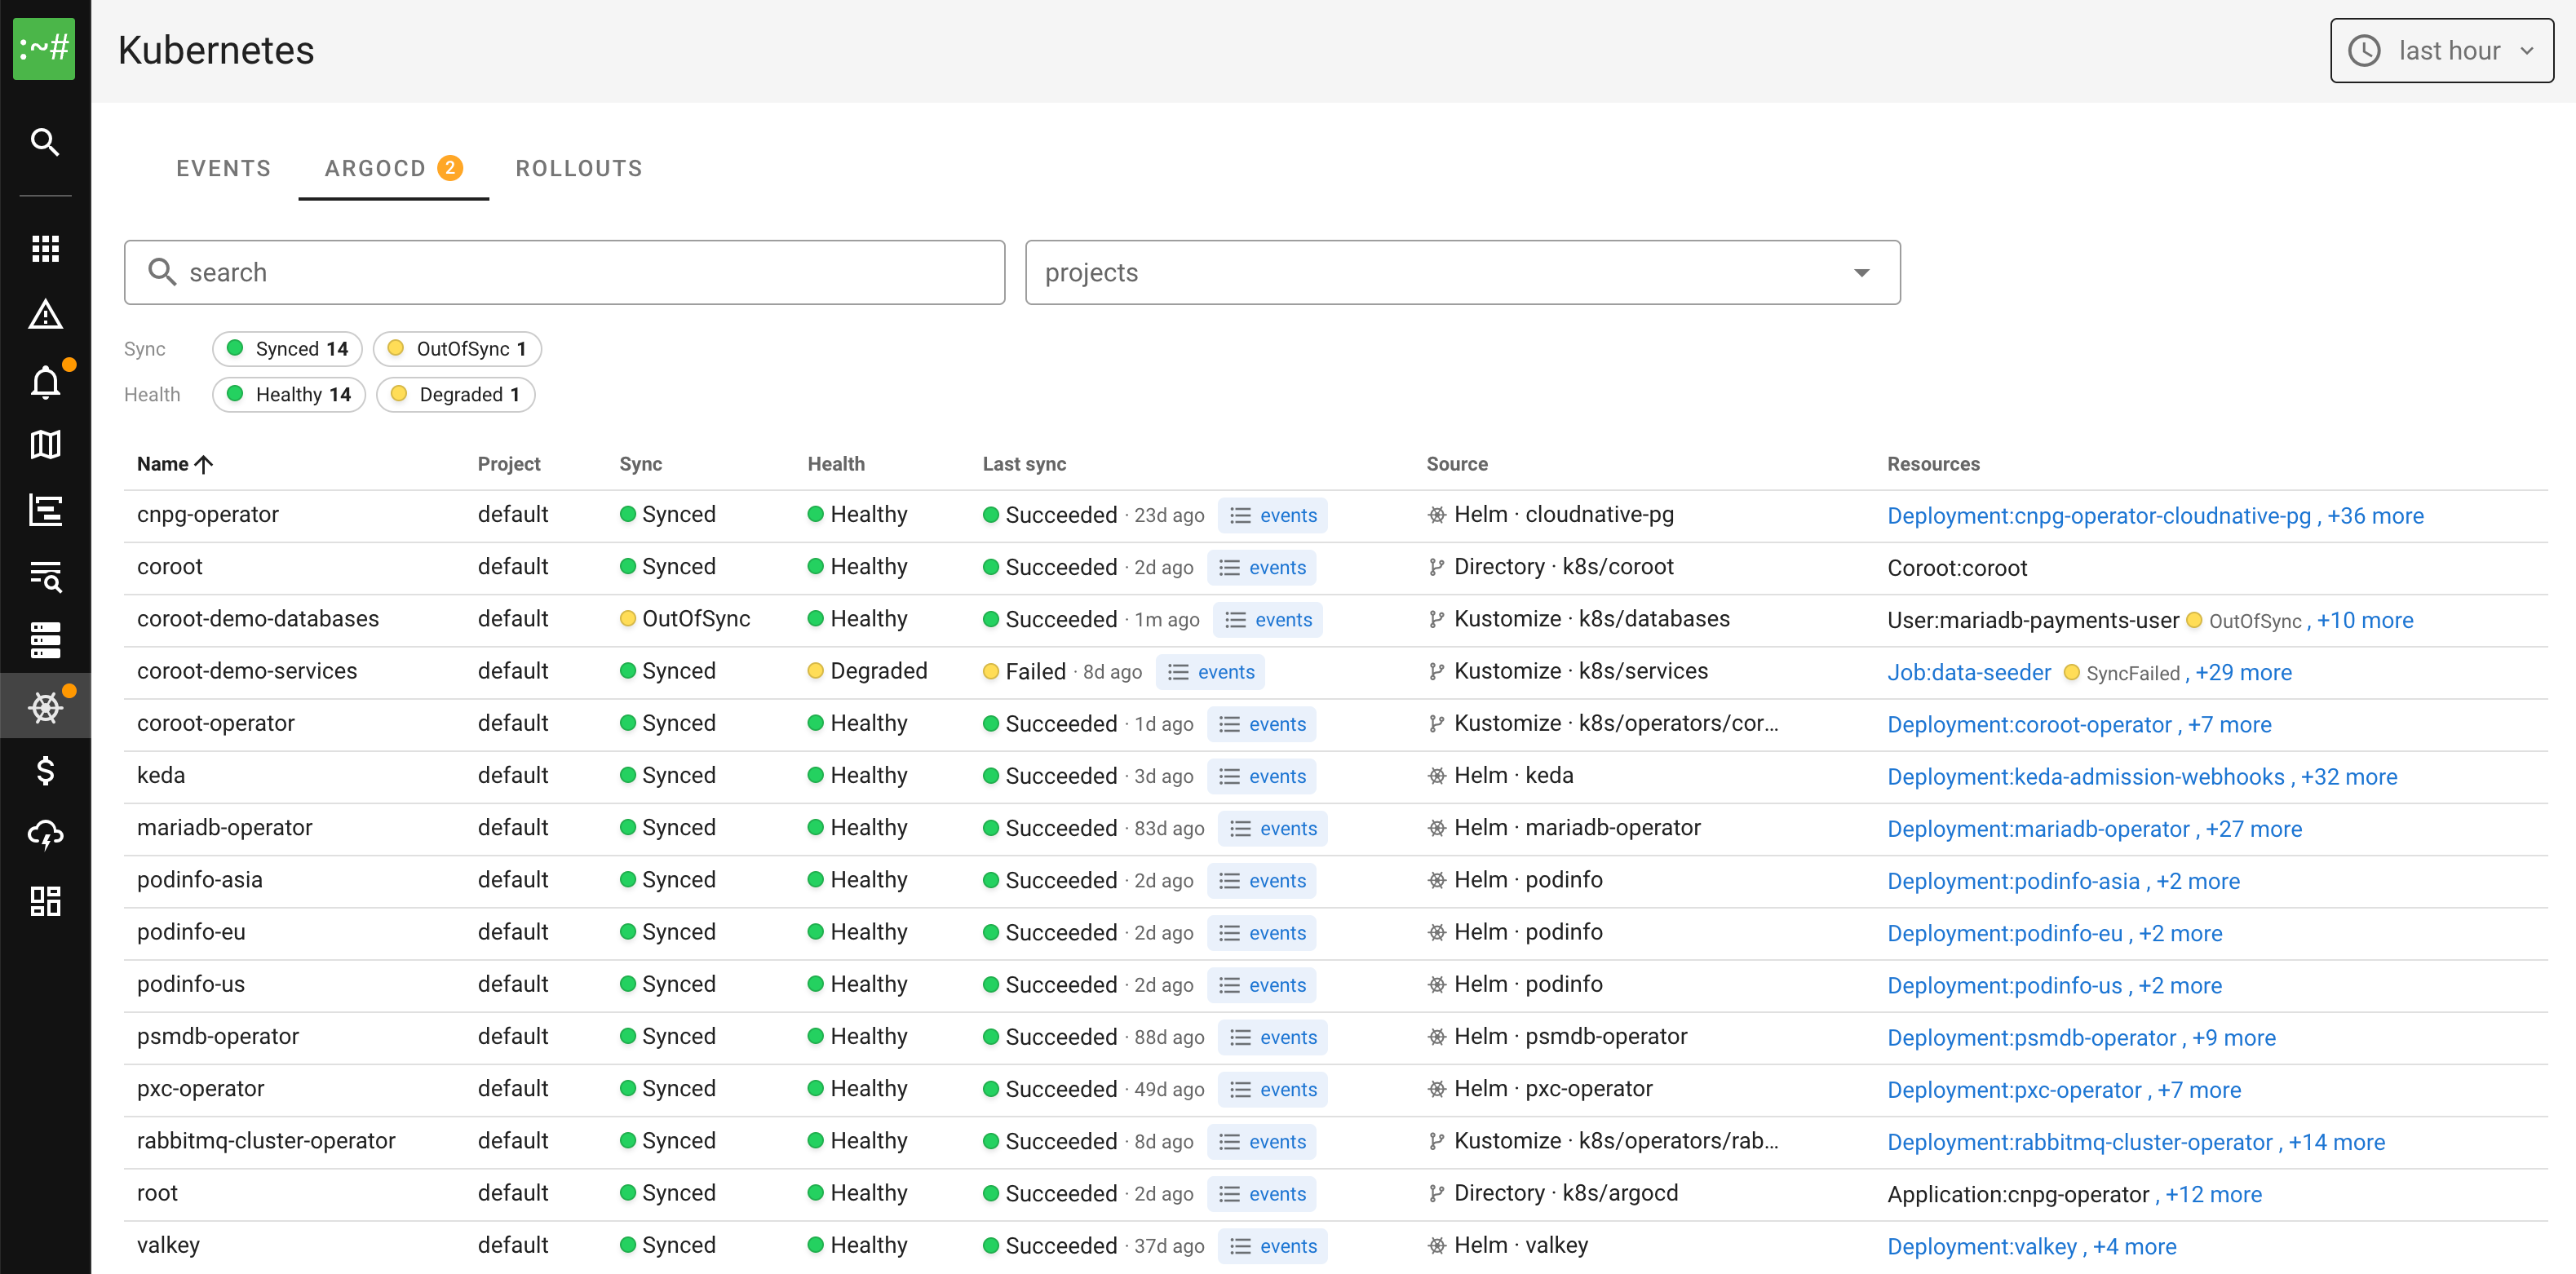Click the clock icon in time selector

(x=2364, y=50)
